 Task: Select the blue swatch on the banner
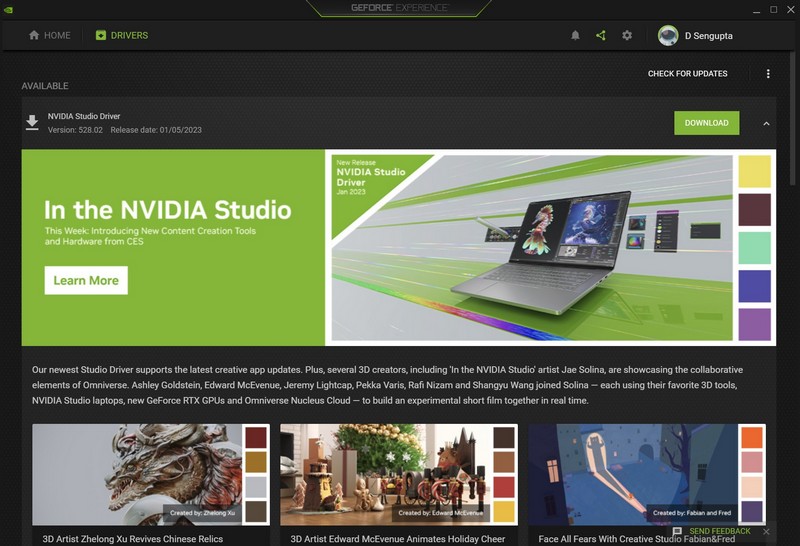point(755,286)
